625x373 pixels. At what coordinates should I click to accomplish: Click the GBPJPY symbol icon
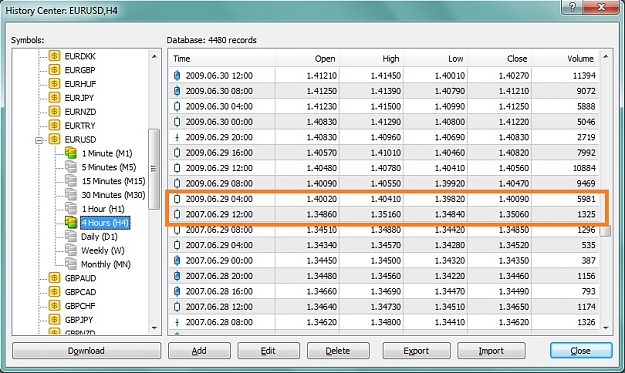tap(54, 320)
